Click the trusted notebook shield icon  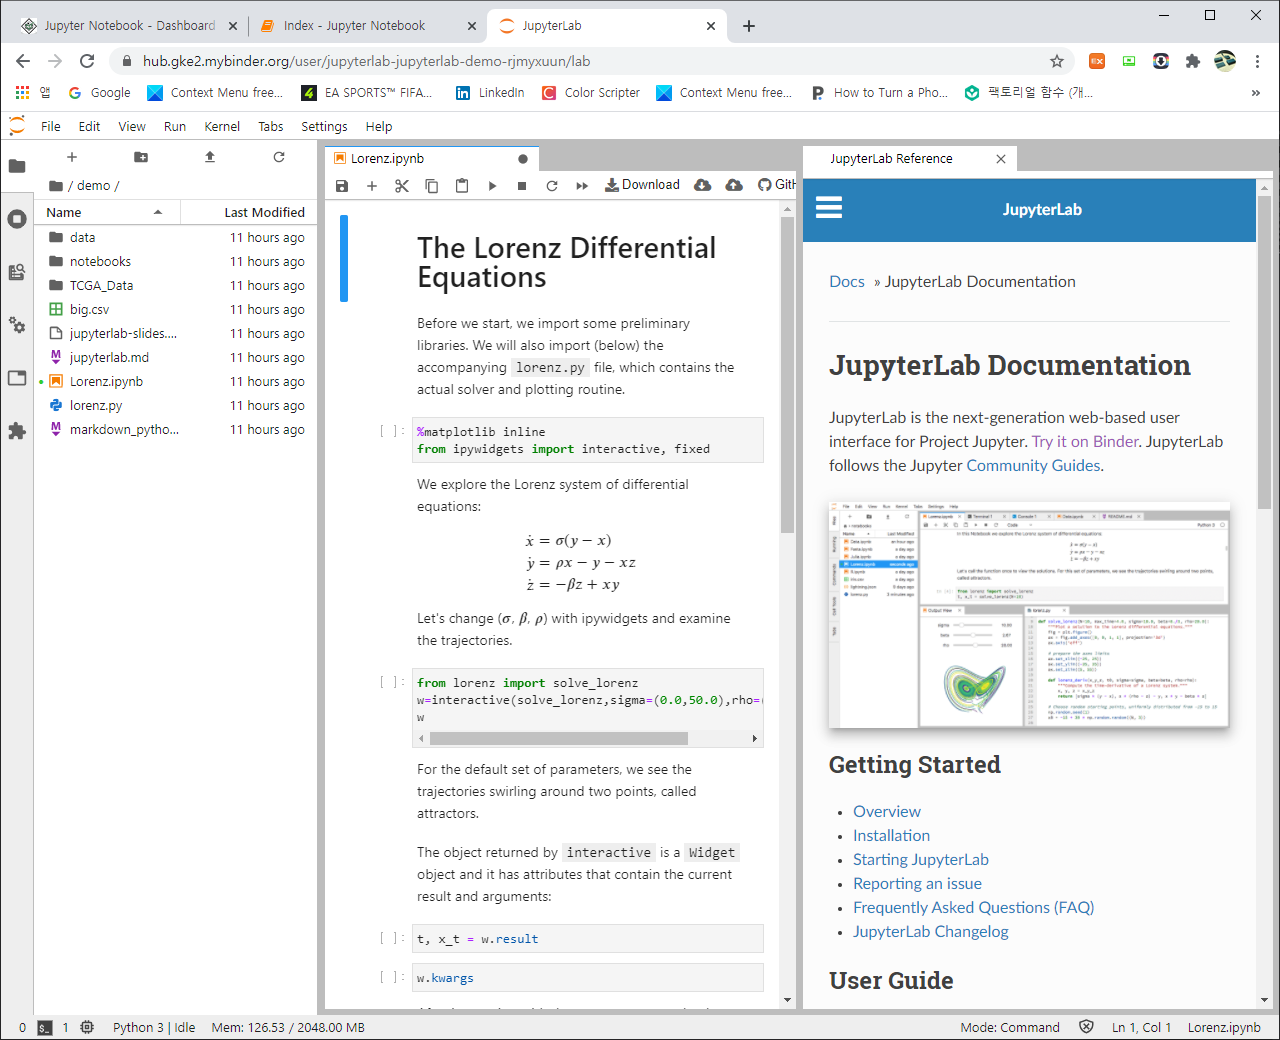pos(1086,1027)
